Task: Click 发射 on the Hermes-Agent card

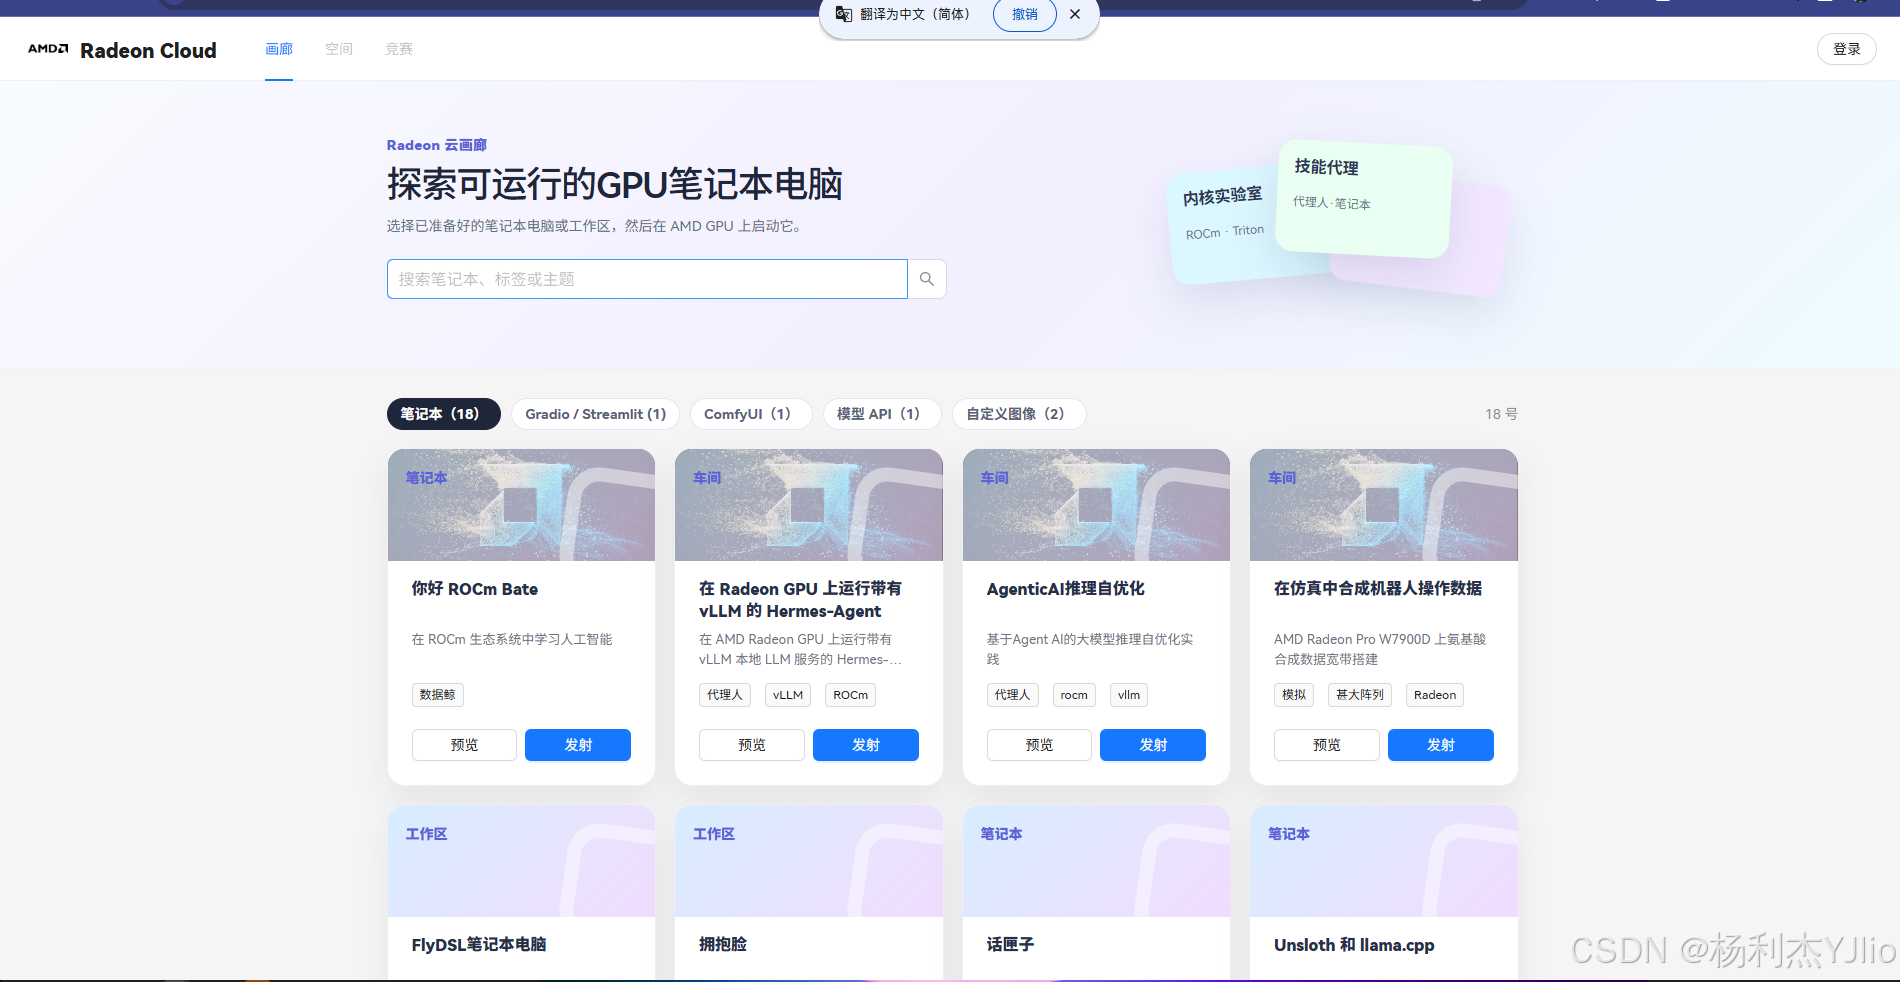Action: tap(866, 745)
